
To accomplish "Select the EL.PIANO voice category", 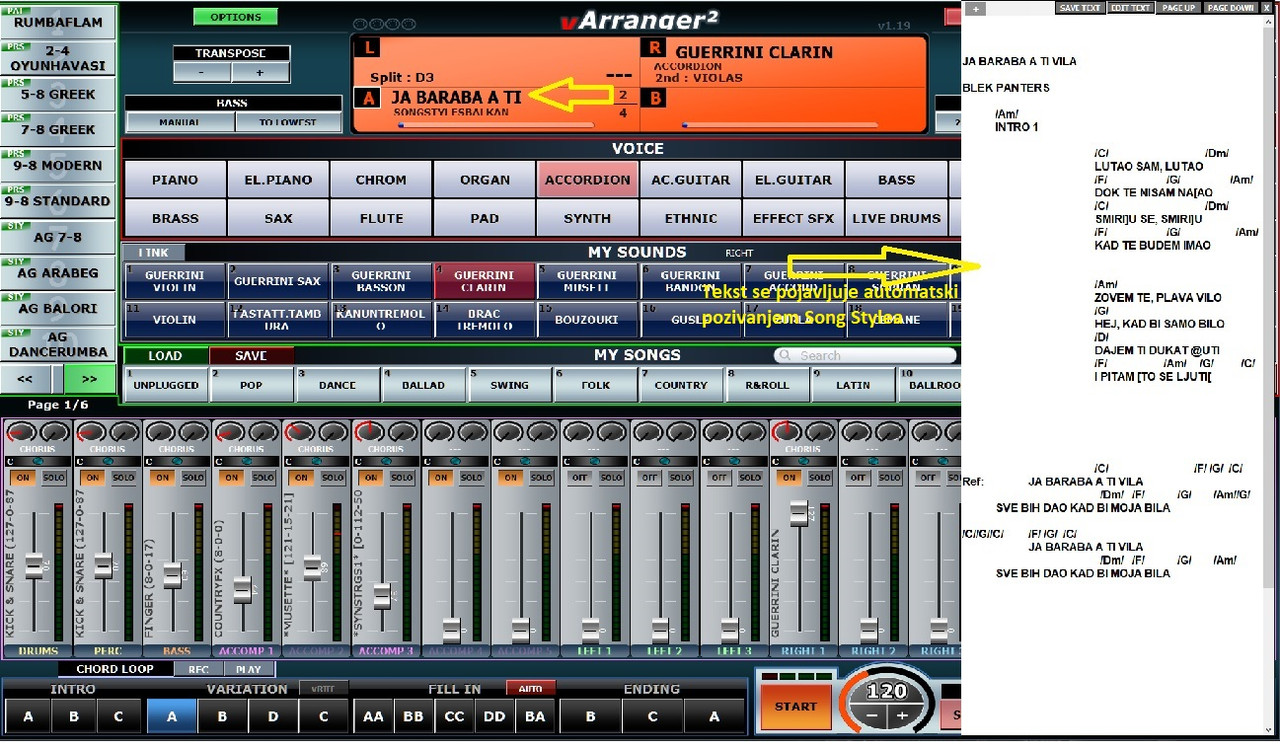I will [278, 180].
